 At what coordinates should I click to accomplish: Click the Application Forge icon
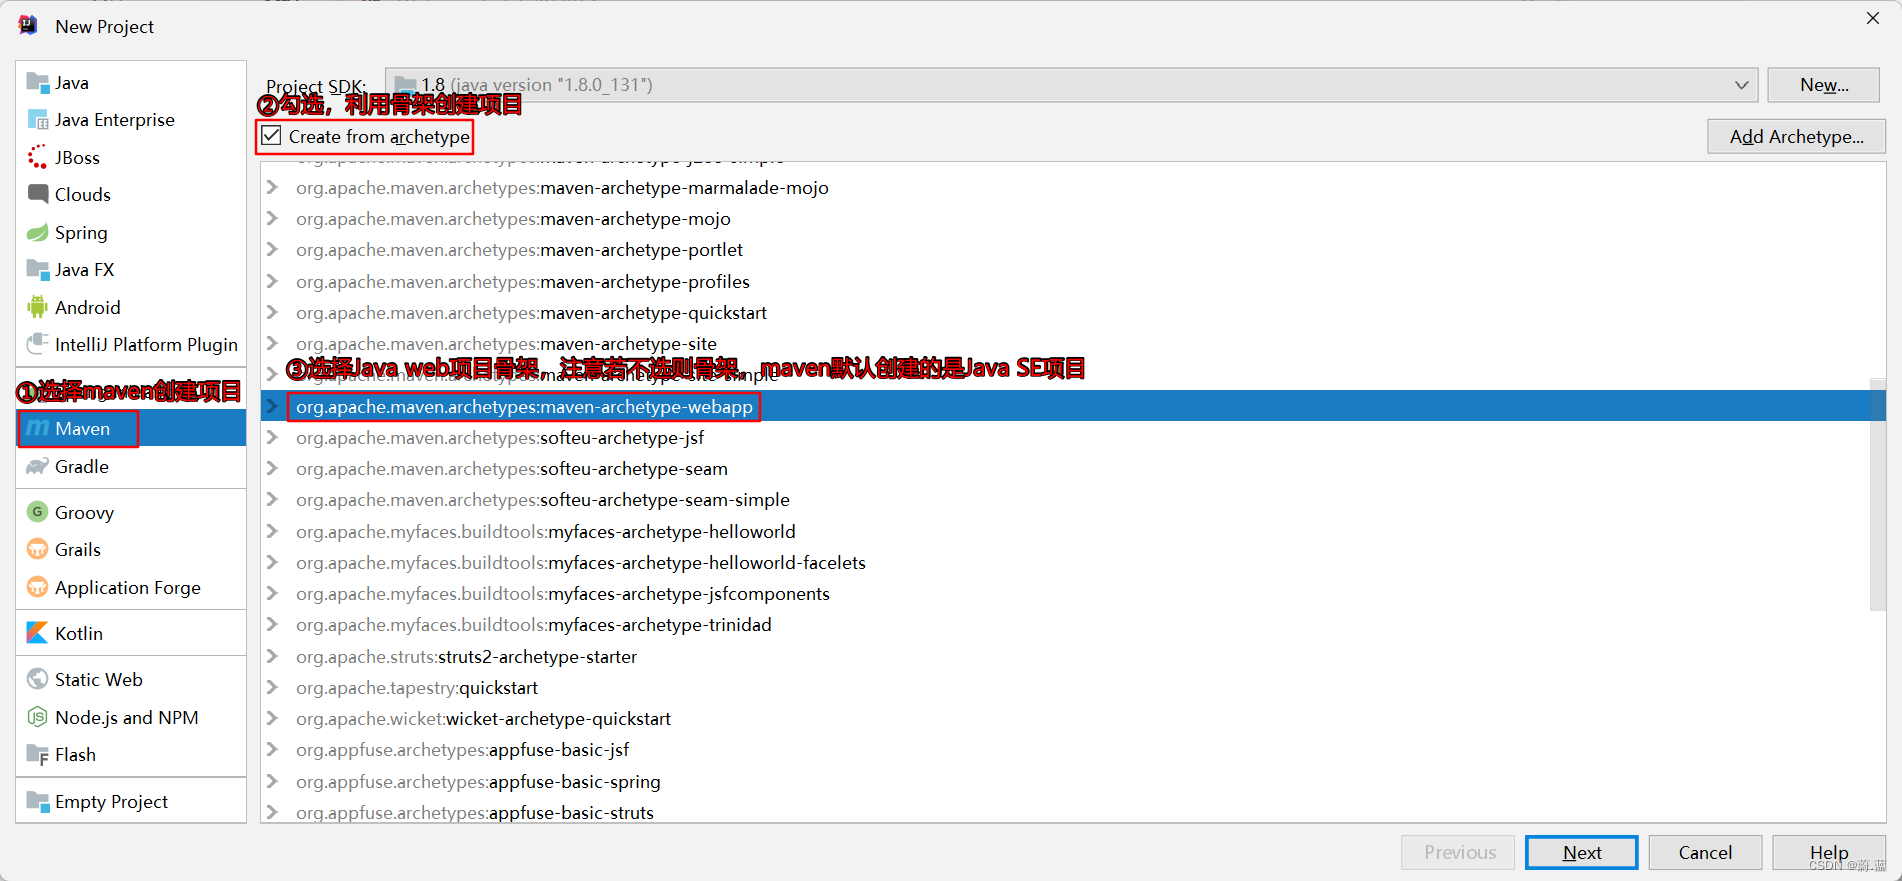coord(38,587)
